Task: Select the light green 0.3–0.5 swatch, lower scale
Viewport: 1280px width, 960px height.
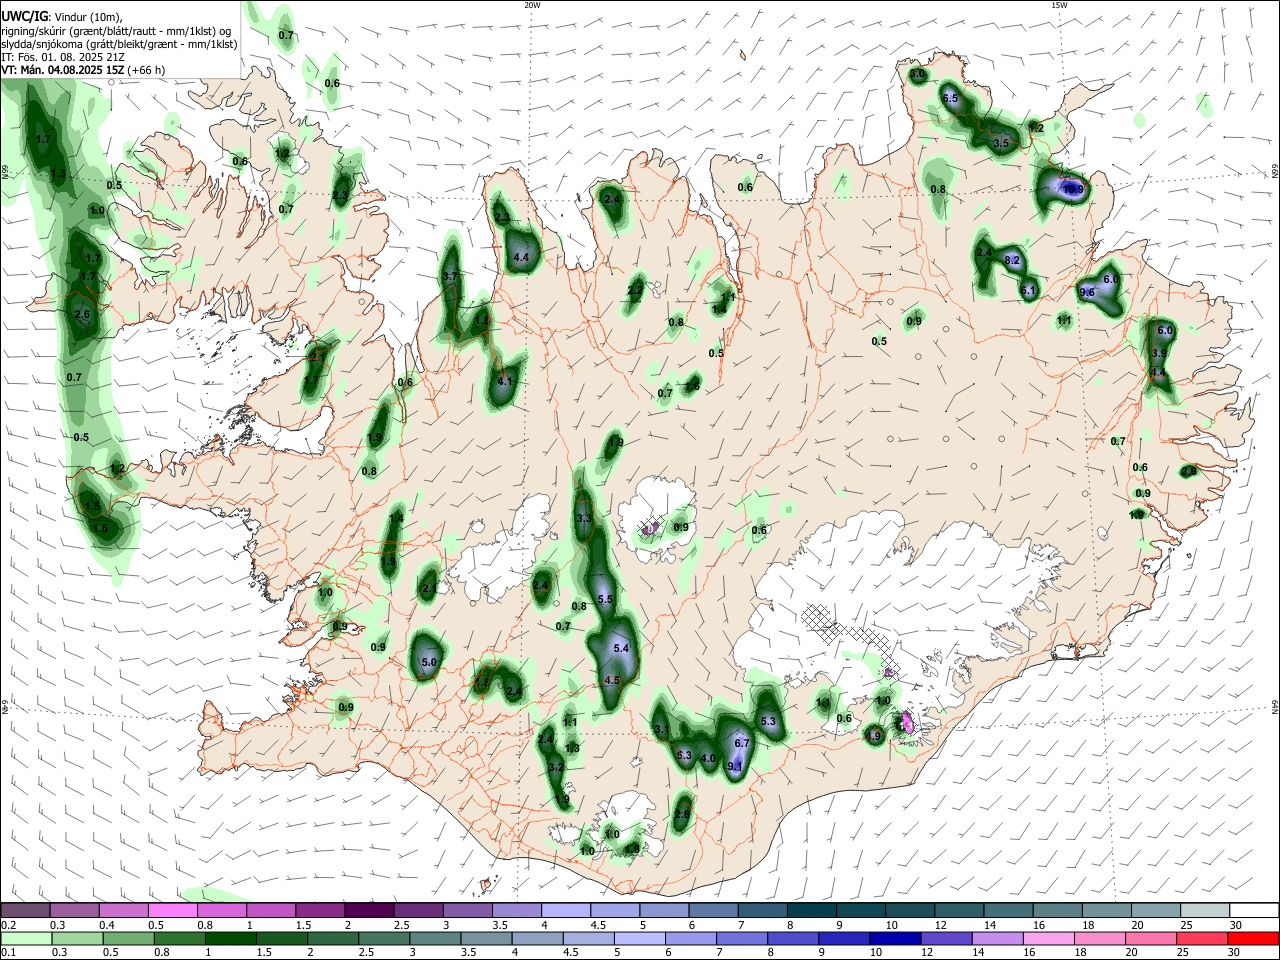Action: [x=77, y=938]
